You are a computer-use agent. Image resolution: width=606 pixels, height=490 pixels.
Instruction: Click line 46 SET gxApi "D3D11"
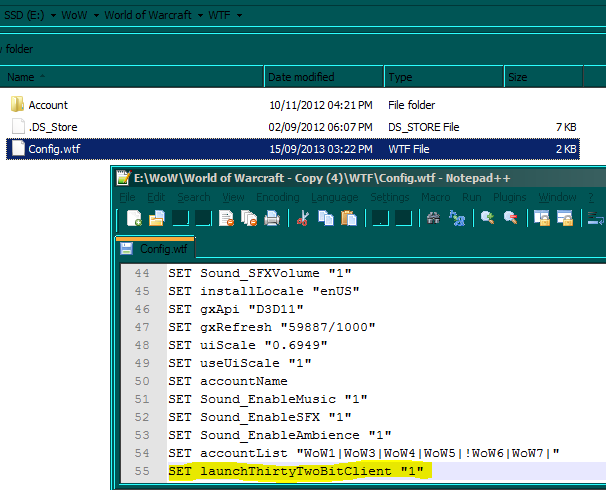click(236, 309)
